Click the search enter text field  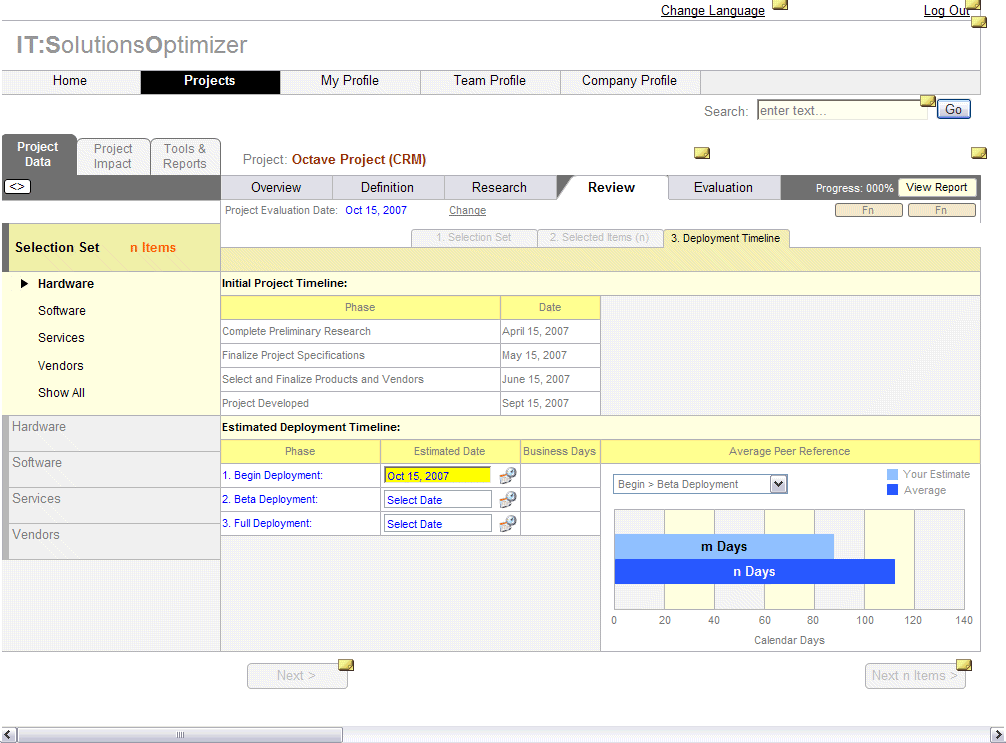pos(842,110)
